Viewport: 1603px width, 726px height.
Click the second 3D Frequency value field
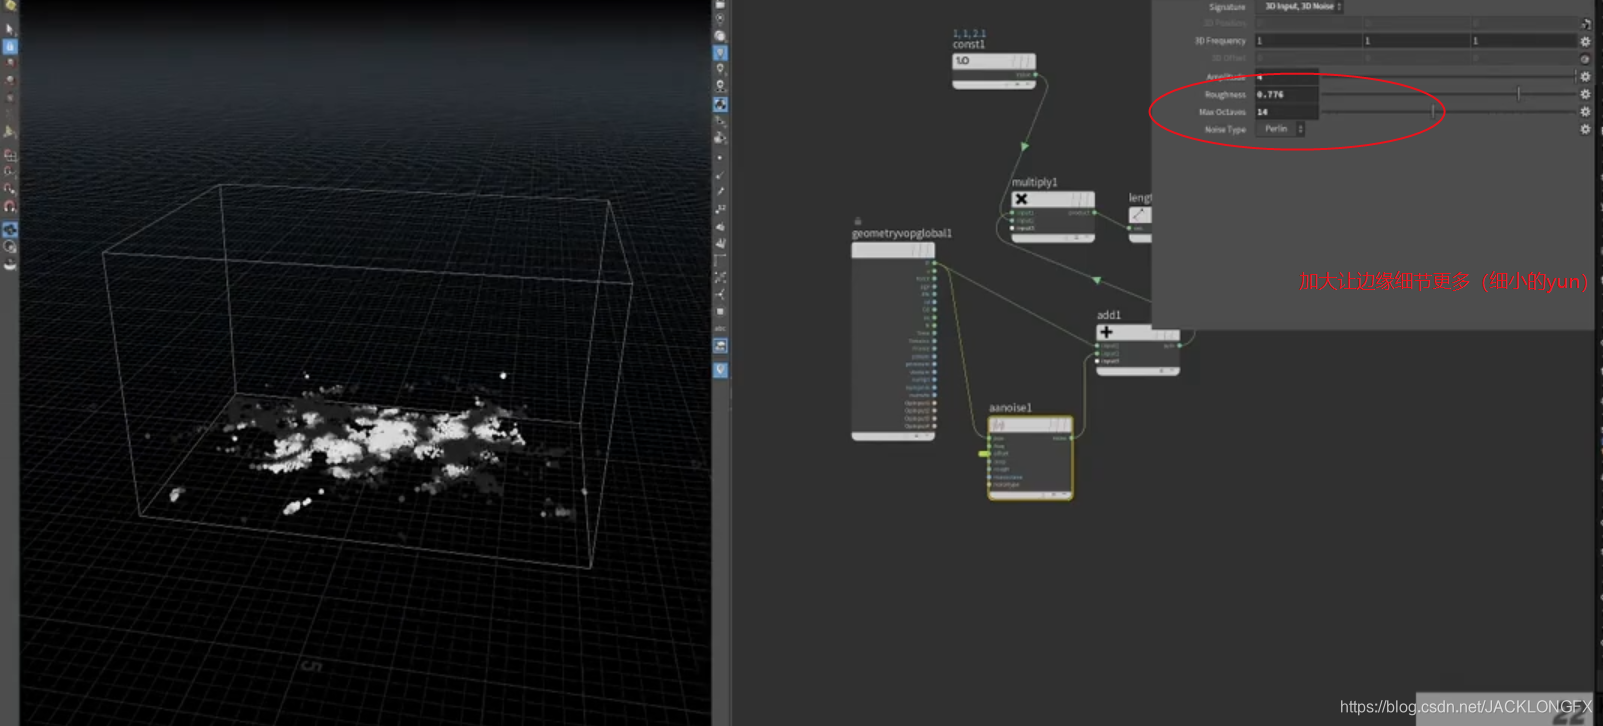[1416, 41]
